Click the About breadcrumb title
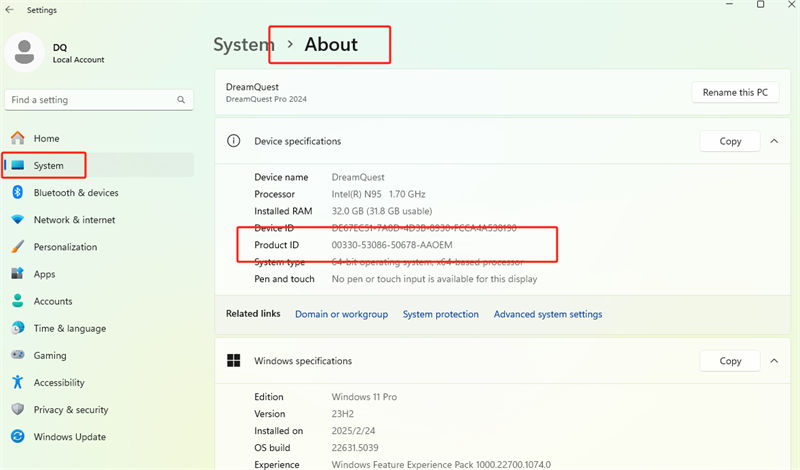The width and height of the screenshot is (800, 470). pyautogui.click(x=331, y=44)
